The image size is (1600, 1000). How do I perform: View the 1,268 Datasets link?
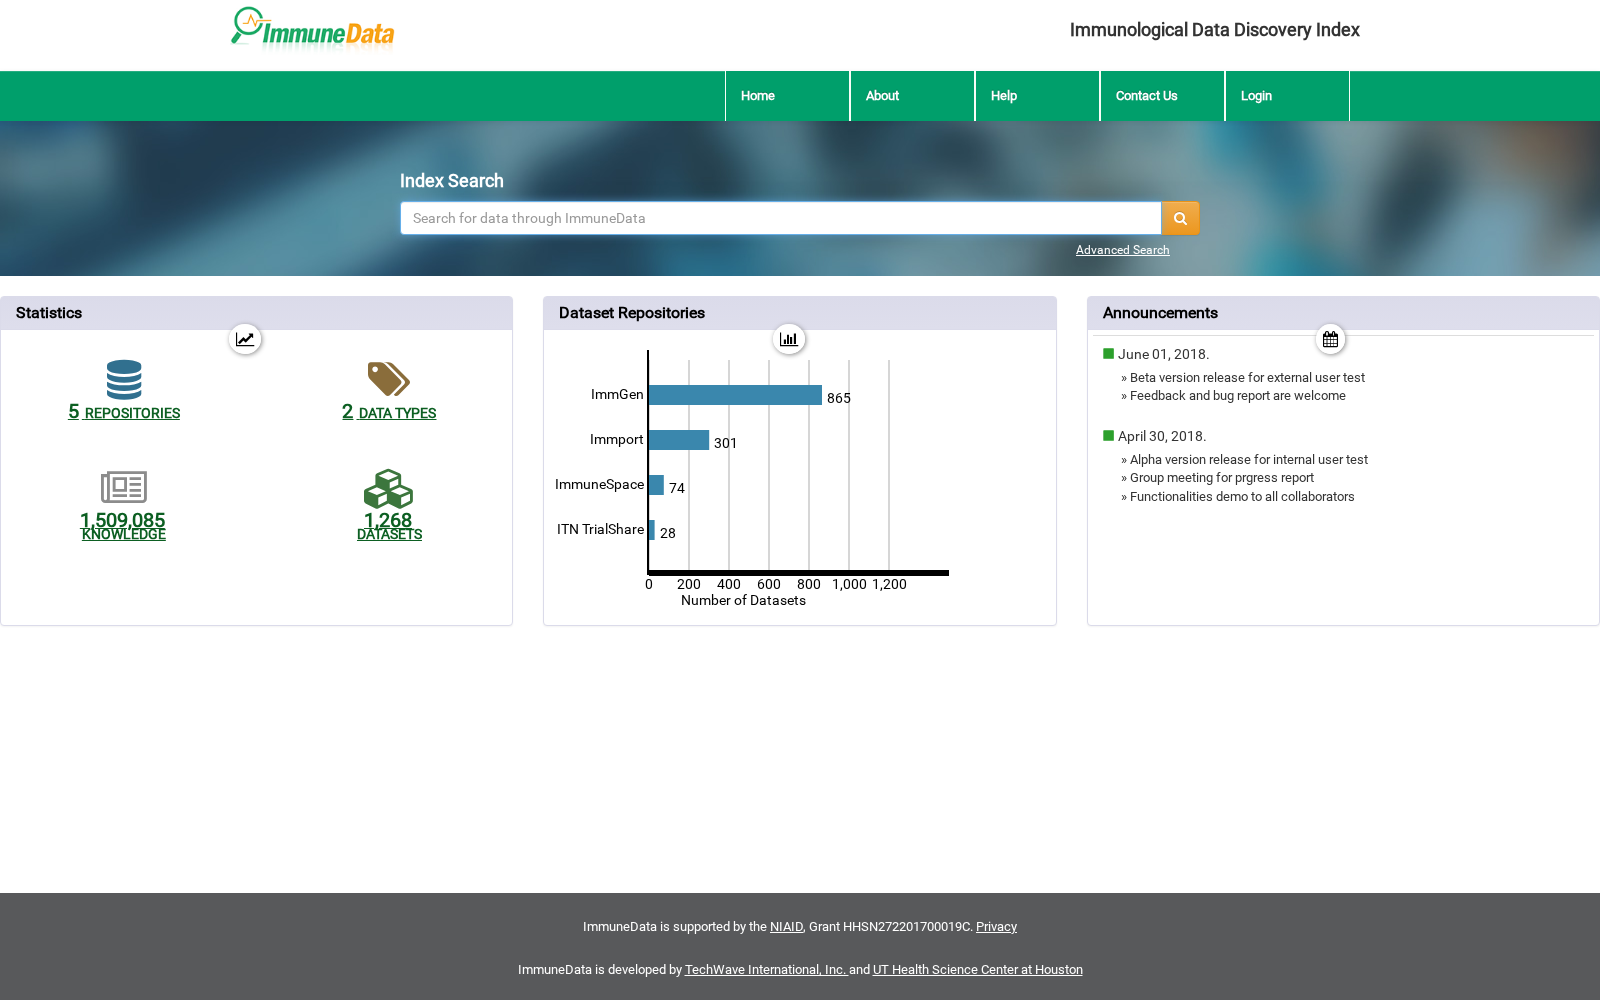389,526
